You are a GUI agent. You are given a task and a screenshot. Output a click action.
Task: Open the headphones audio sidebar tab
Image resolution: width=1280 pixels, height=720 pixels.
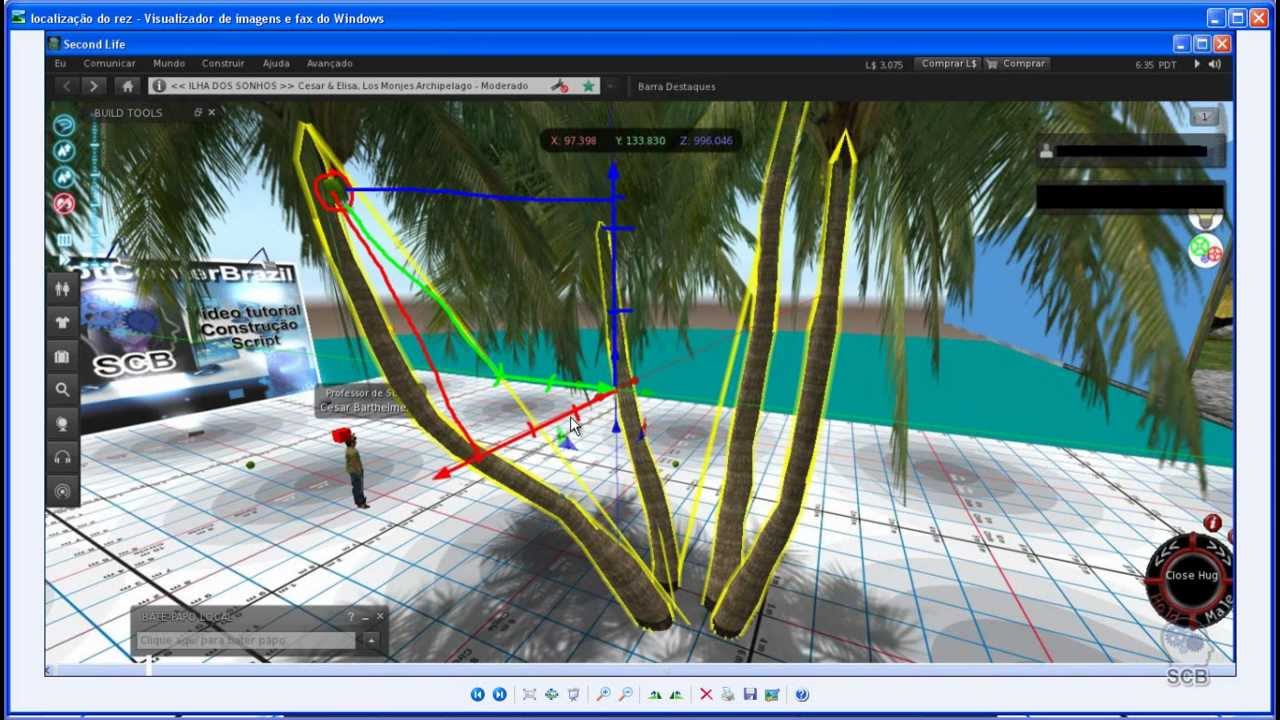[63, 457]
